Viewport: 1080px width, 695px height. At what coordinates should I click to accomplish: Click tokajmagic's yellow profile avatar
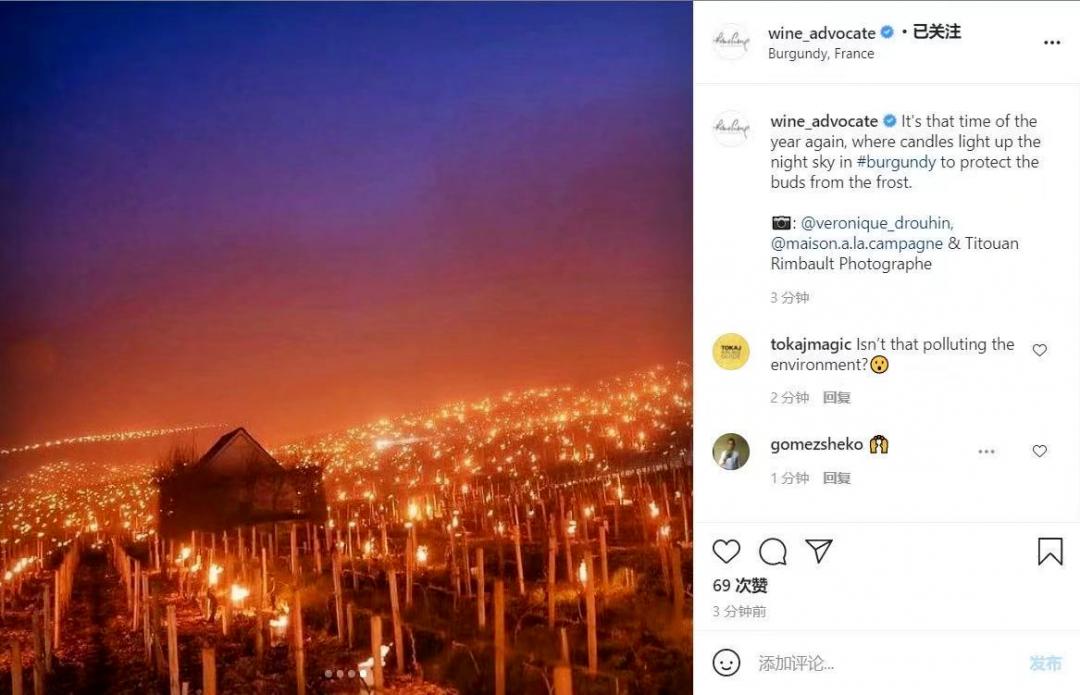(x=731, y=352)
